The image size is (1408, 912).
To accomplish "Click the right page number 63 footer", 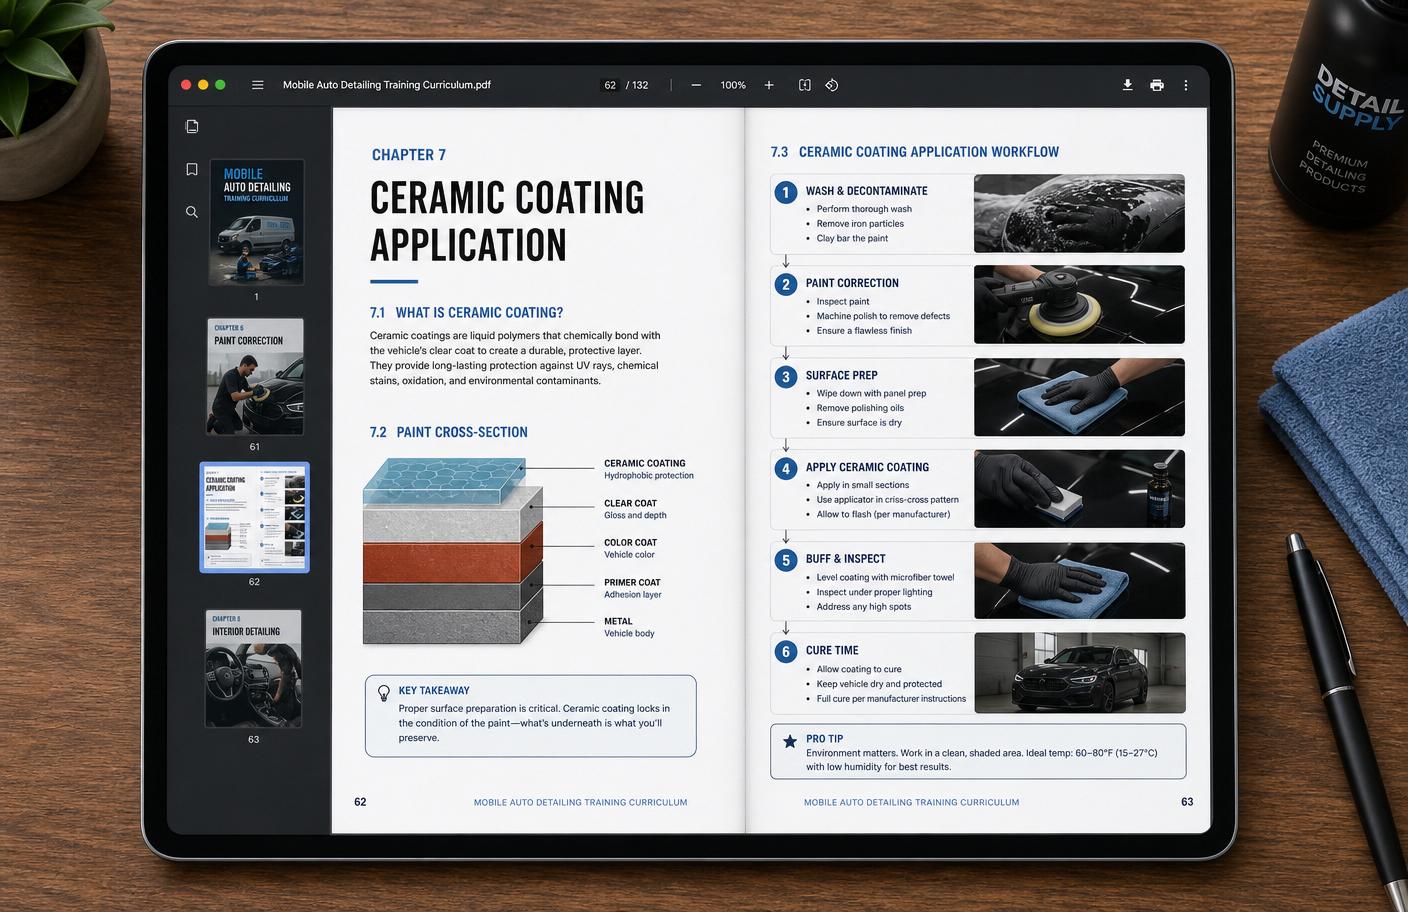I will (x=1187, y=802).
